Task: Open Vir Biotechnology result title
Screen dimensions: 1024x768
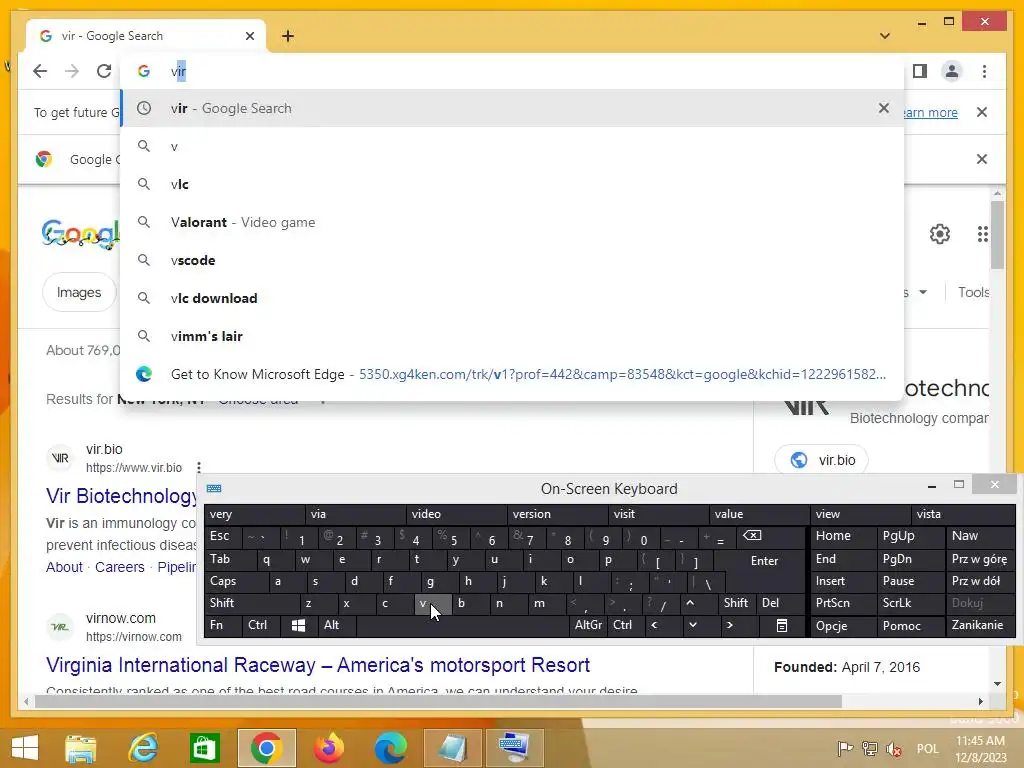Action: click(x=121, y=496)
